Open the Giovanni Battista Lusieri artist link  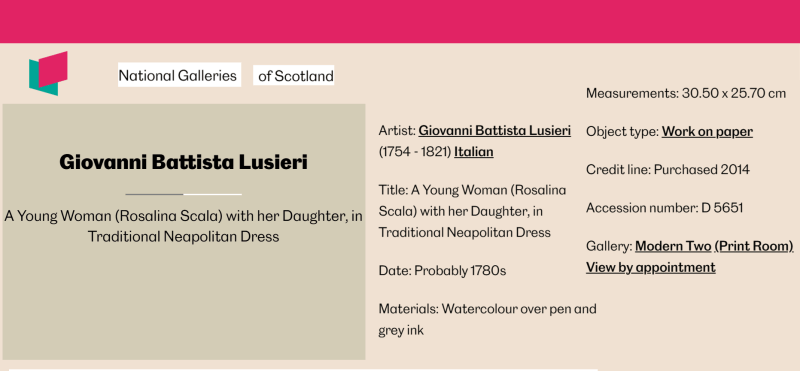[494, 131]
